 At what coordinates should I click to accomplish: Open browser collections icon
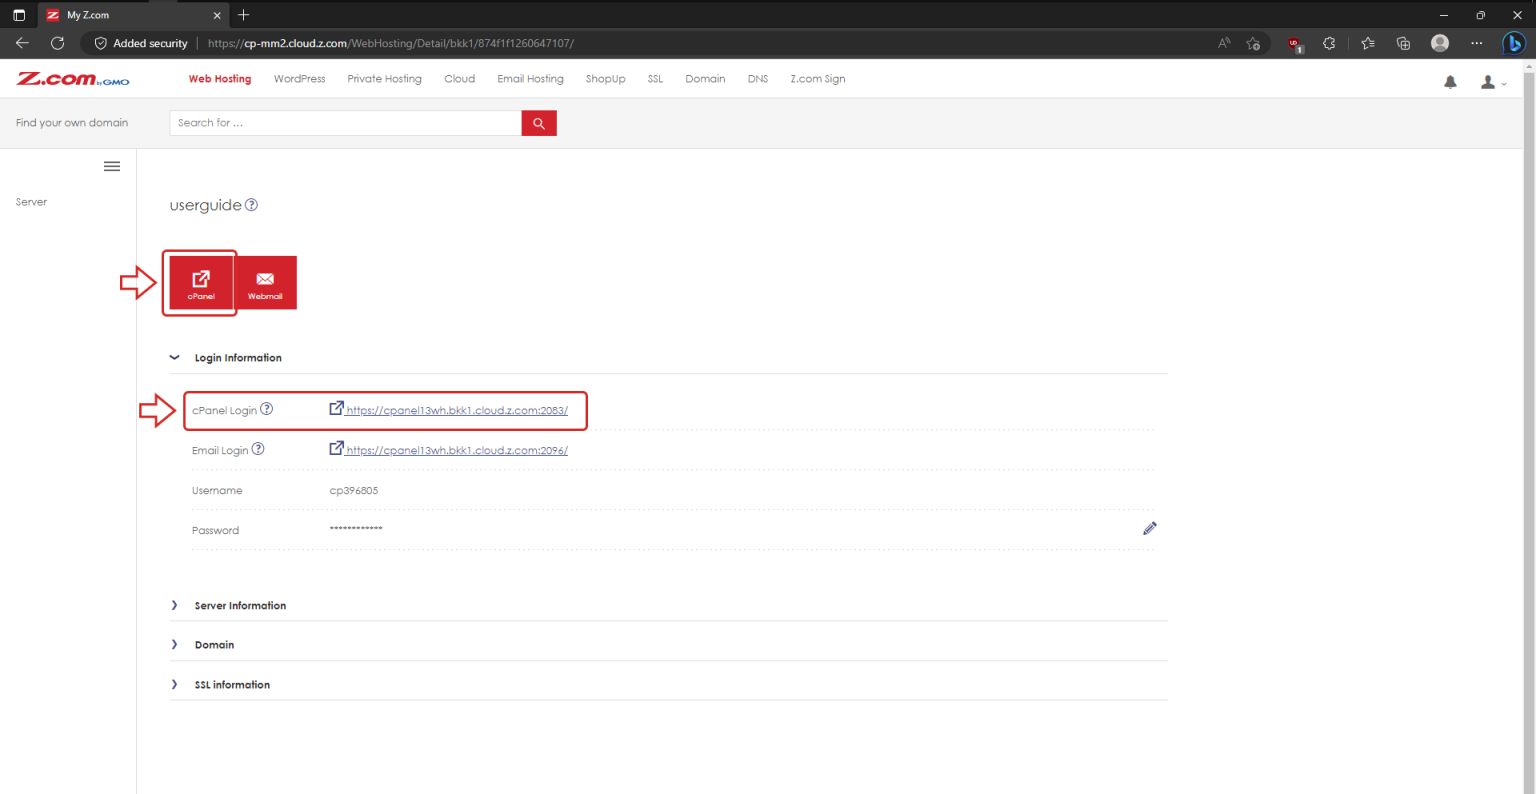tap(1403, 43)
